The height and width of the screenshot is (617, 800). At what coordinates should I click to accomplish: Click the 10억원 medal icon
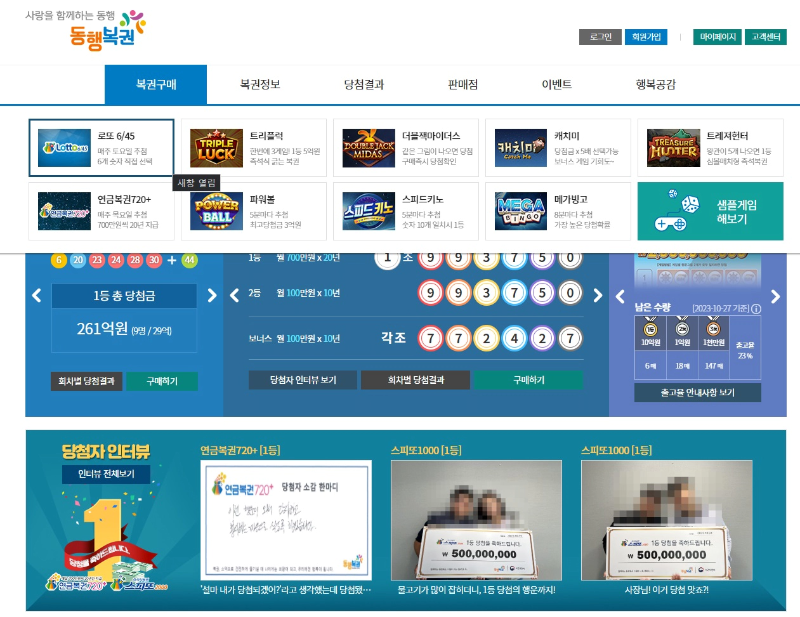pyautogui.click(x=650, y=329)
